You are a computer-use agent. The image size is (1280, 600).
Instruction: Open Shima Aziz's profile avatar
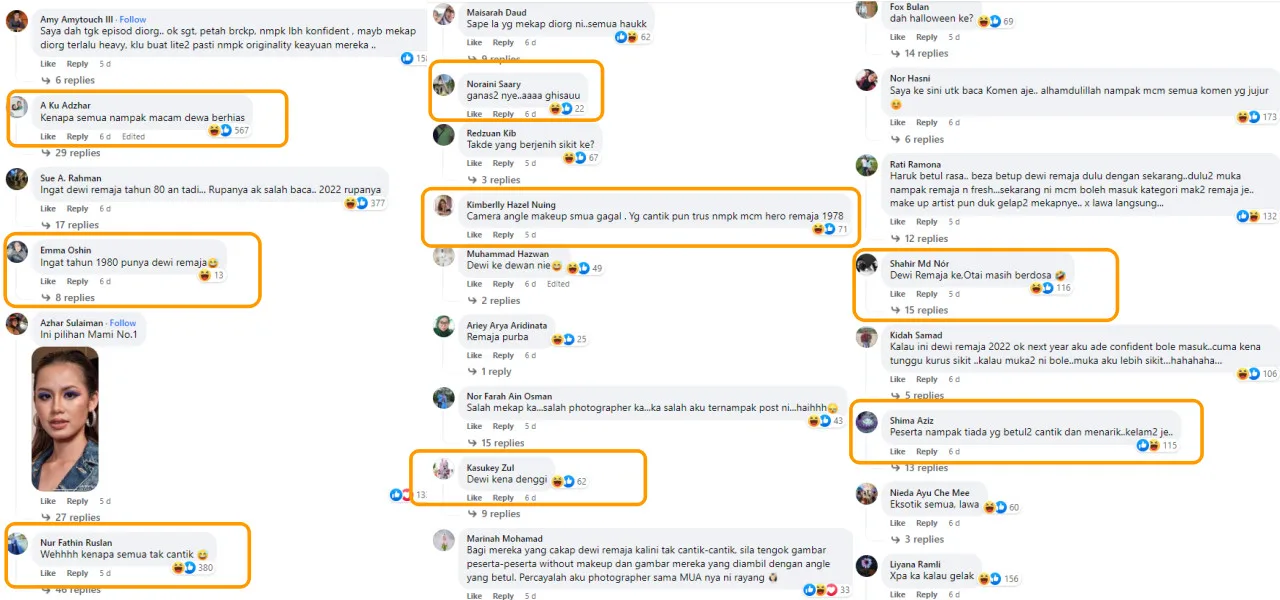tap(867, 421)
